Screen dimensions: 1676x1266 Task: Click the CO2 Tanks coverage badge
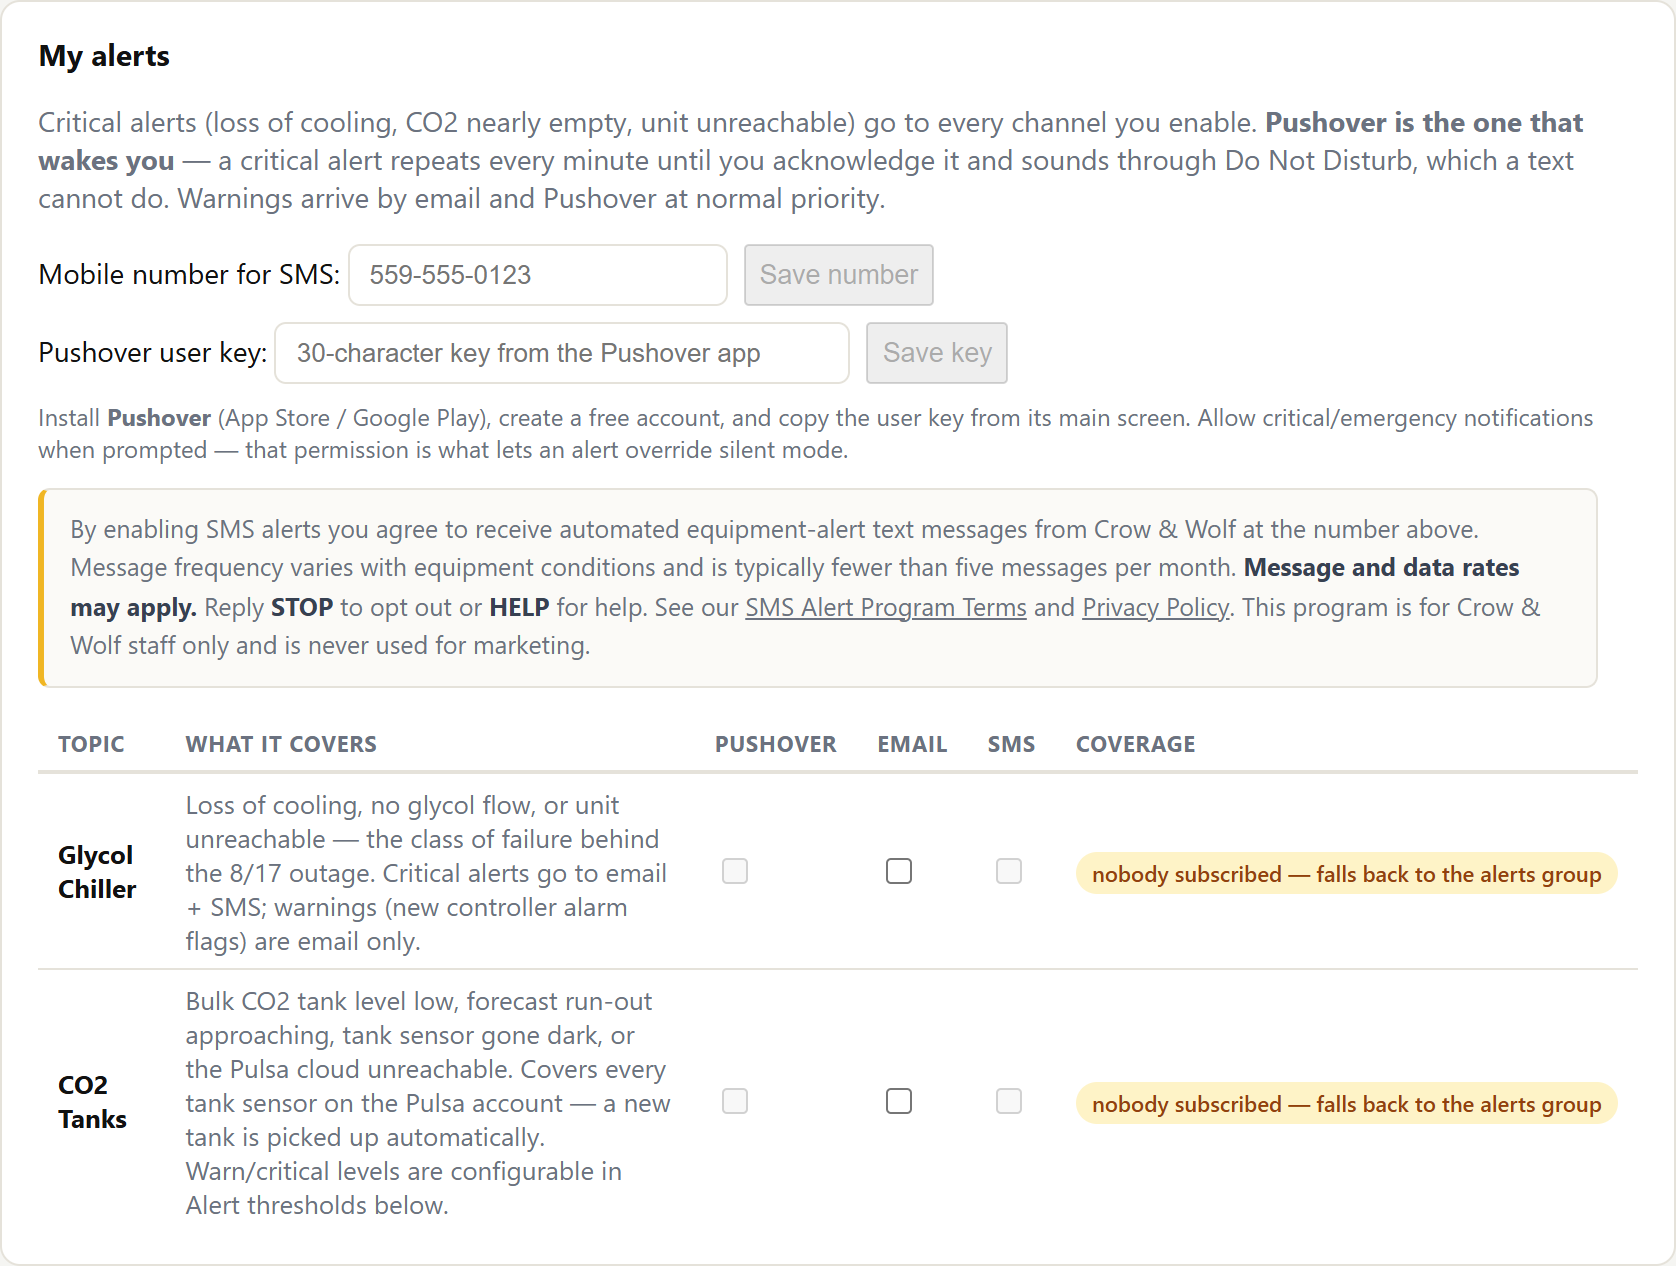click(x=1346, y=1104)
